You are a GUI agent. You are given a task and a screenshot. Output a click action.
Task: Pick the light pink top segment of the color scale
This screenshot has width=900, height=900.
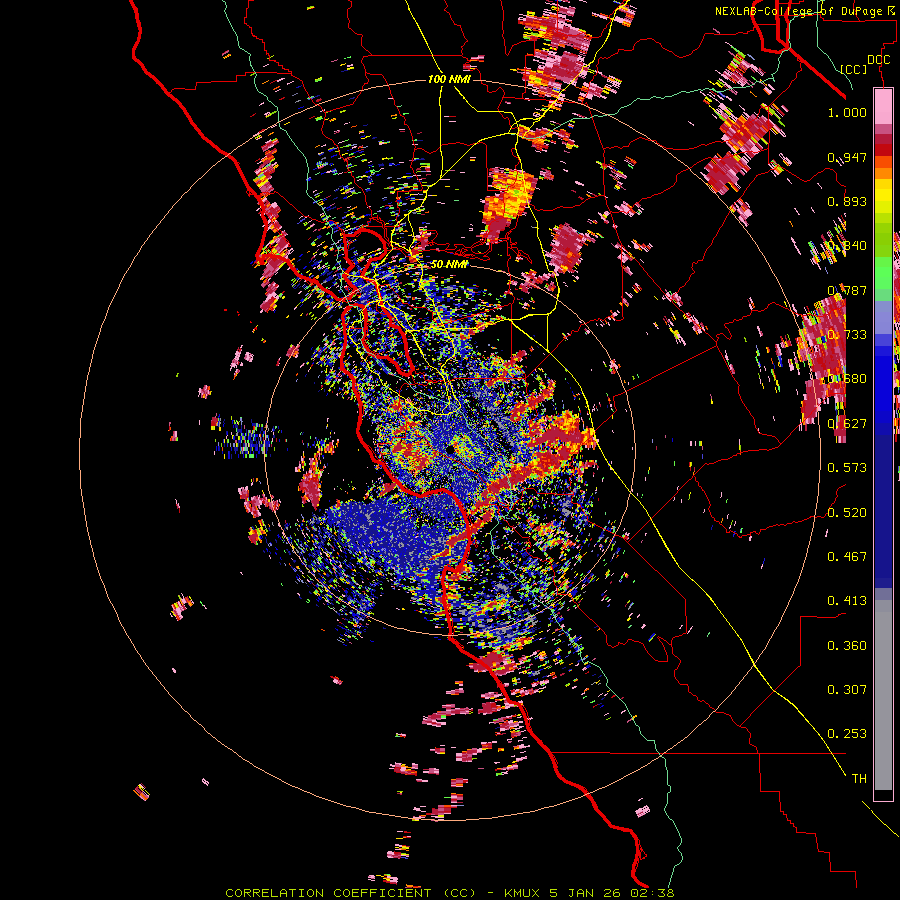pyautogui.click(x=883, y=107)
